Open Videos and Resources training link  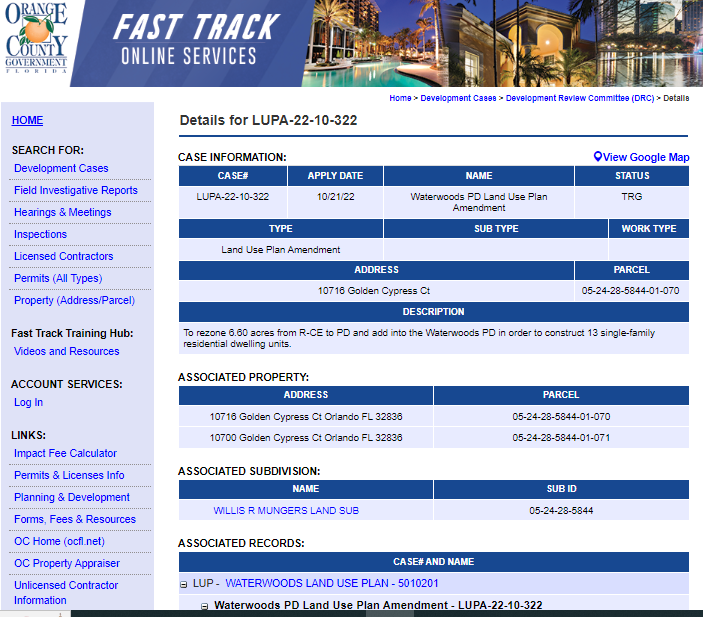click(x=66, y=351)
